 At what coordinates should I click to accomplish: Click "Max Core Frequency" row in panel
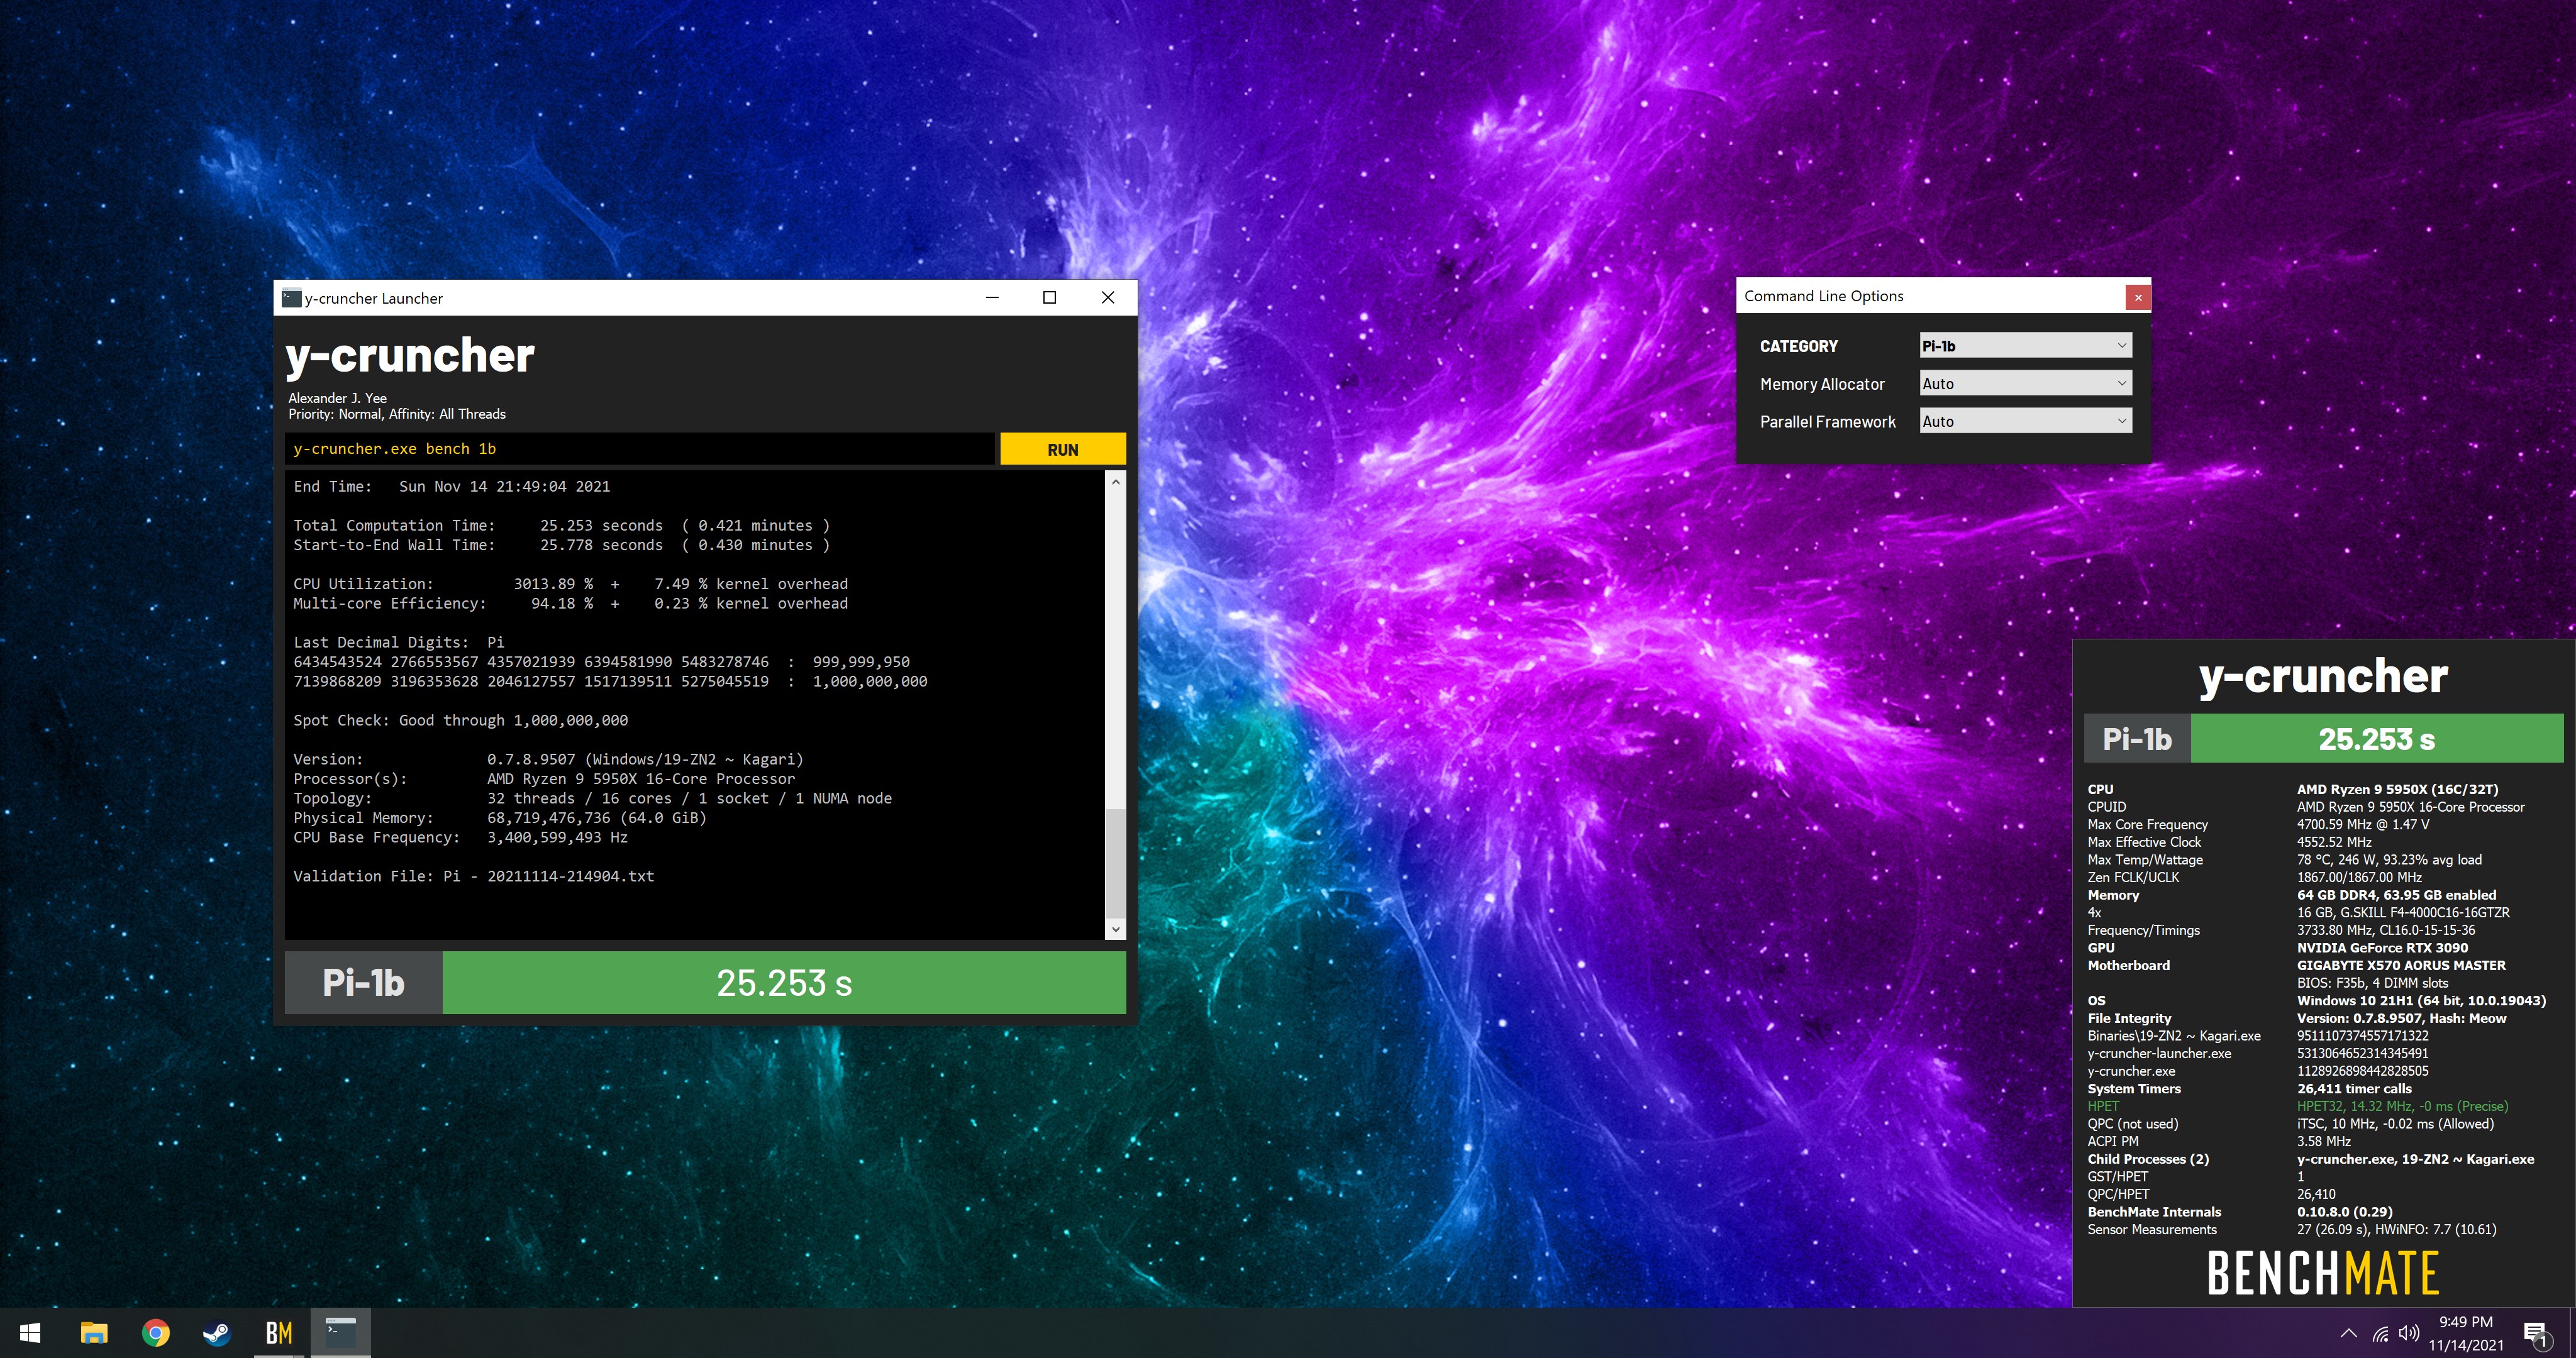[2258, 825]
